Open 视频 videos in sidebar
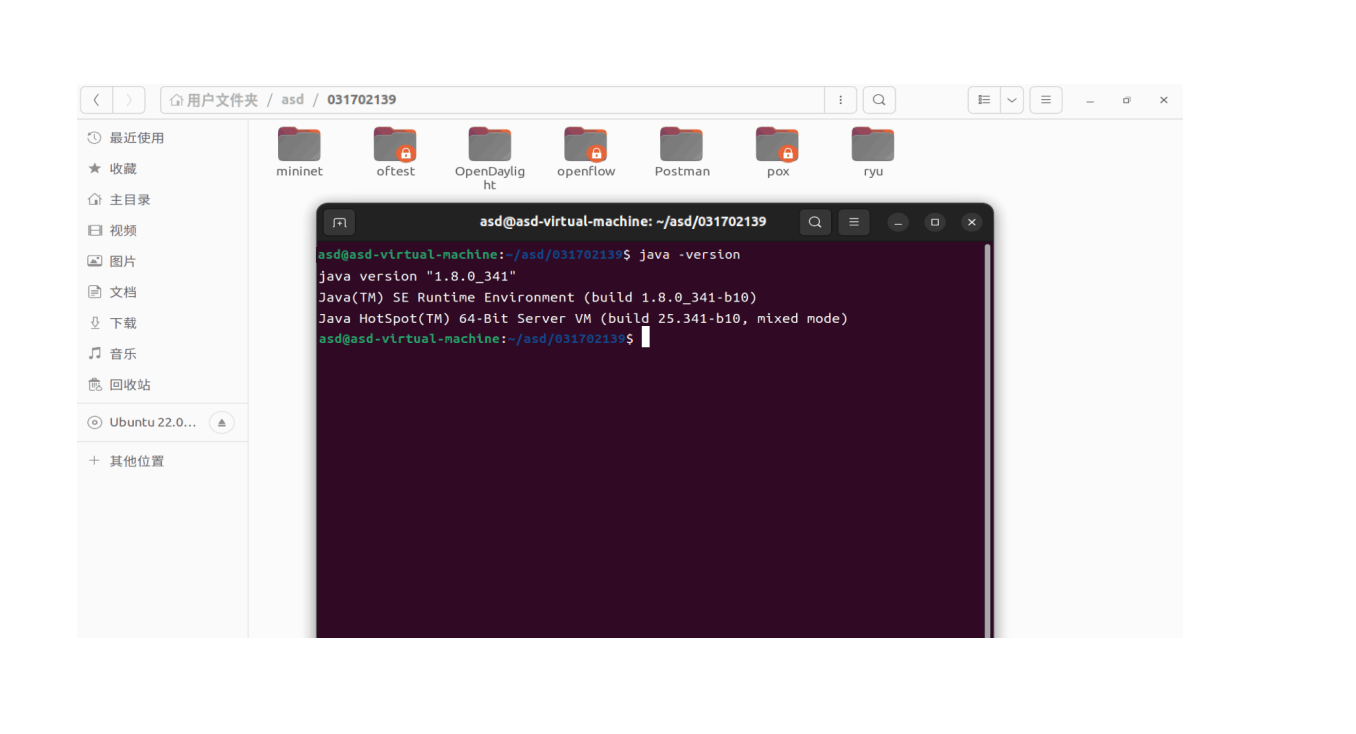 tap(162, 231)
